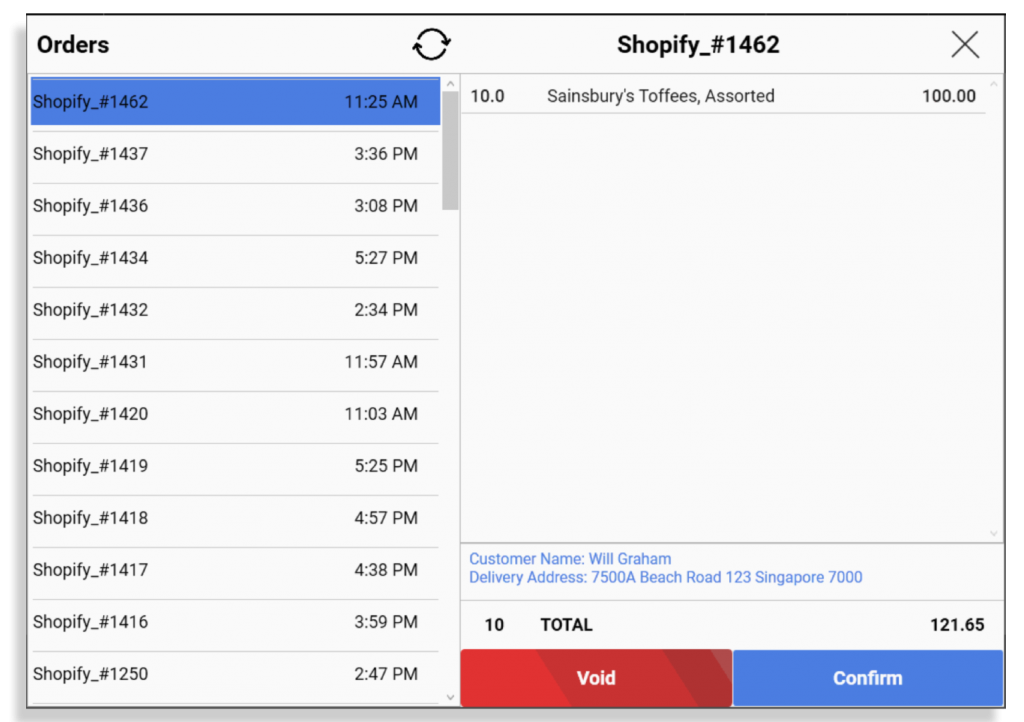
Task: Click the Customer Name: Will Graham text
Action: click(x=570, y=559)
